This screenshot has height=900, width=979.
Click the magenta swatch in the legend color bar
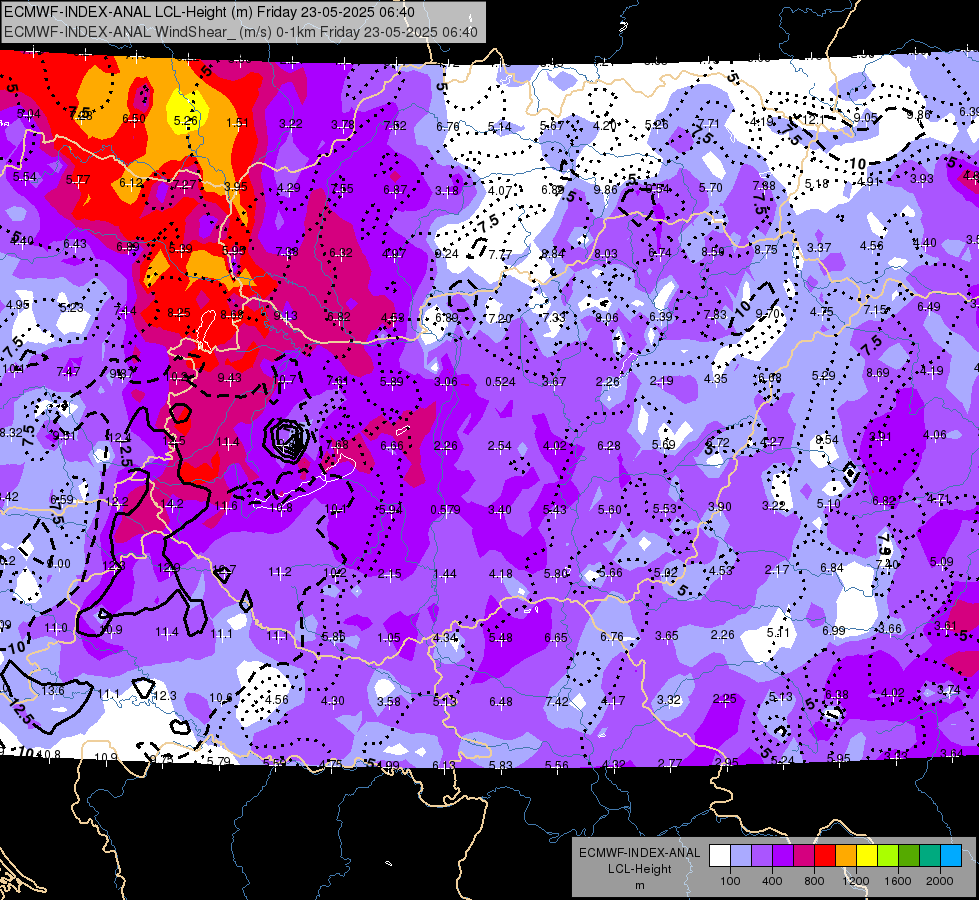[x=804, y=856]
